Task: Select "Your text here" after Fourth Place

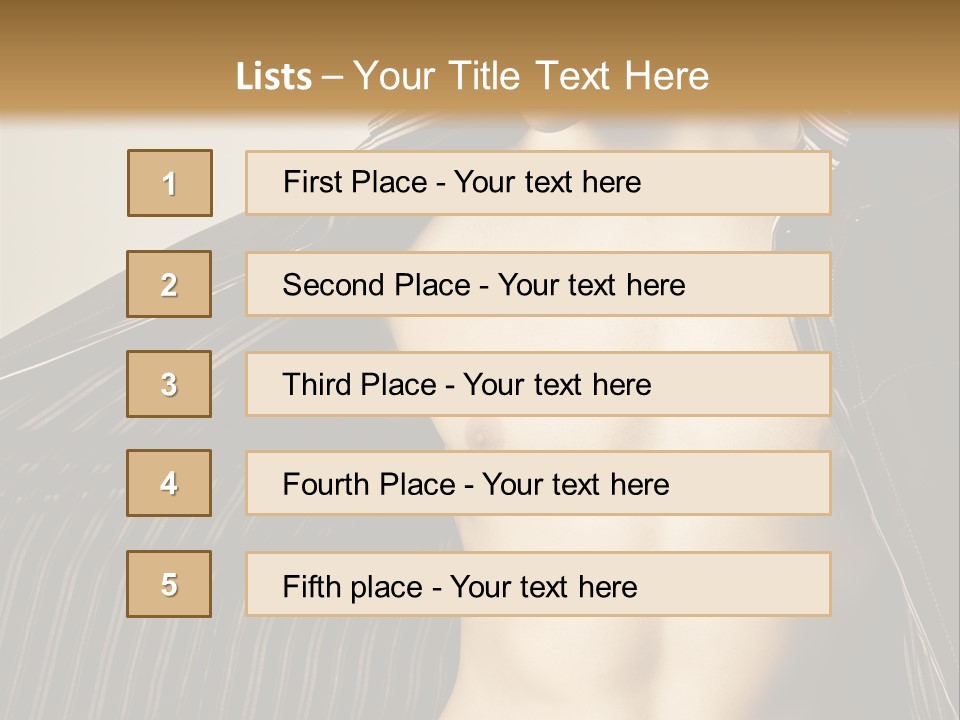Action: coord(576,484)
